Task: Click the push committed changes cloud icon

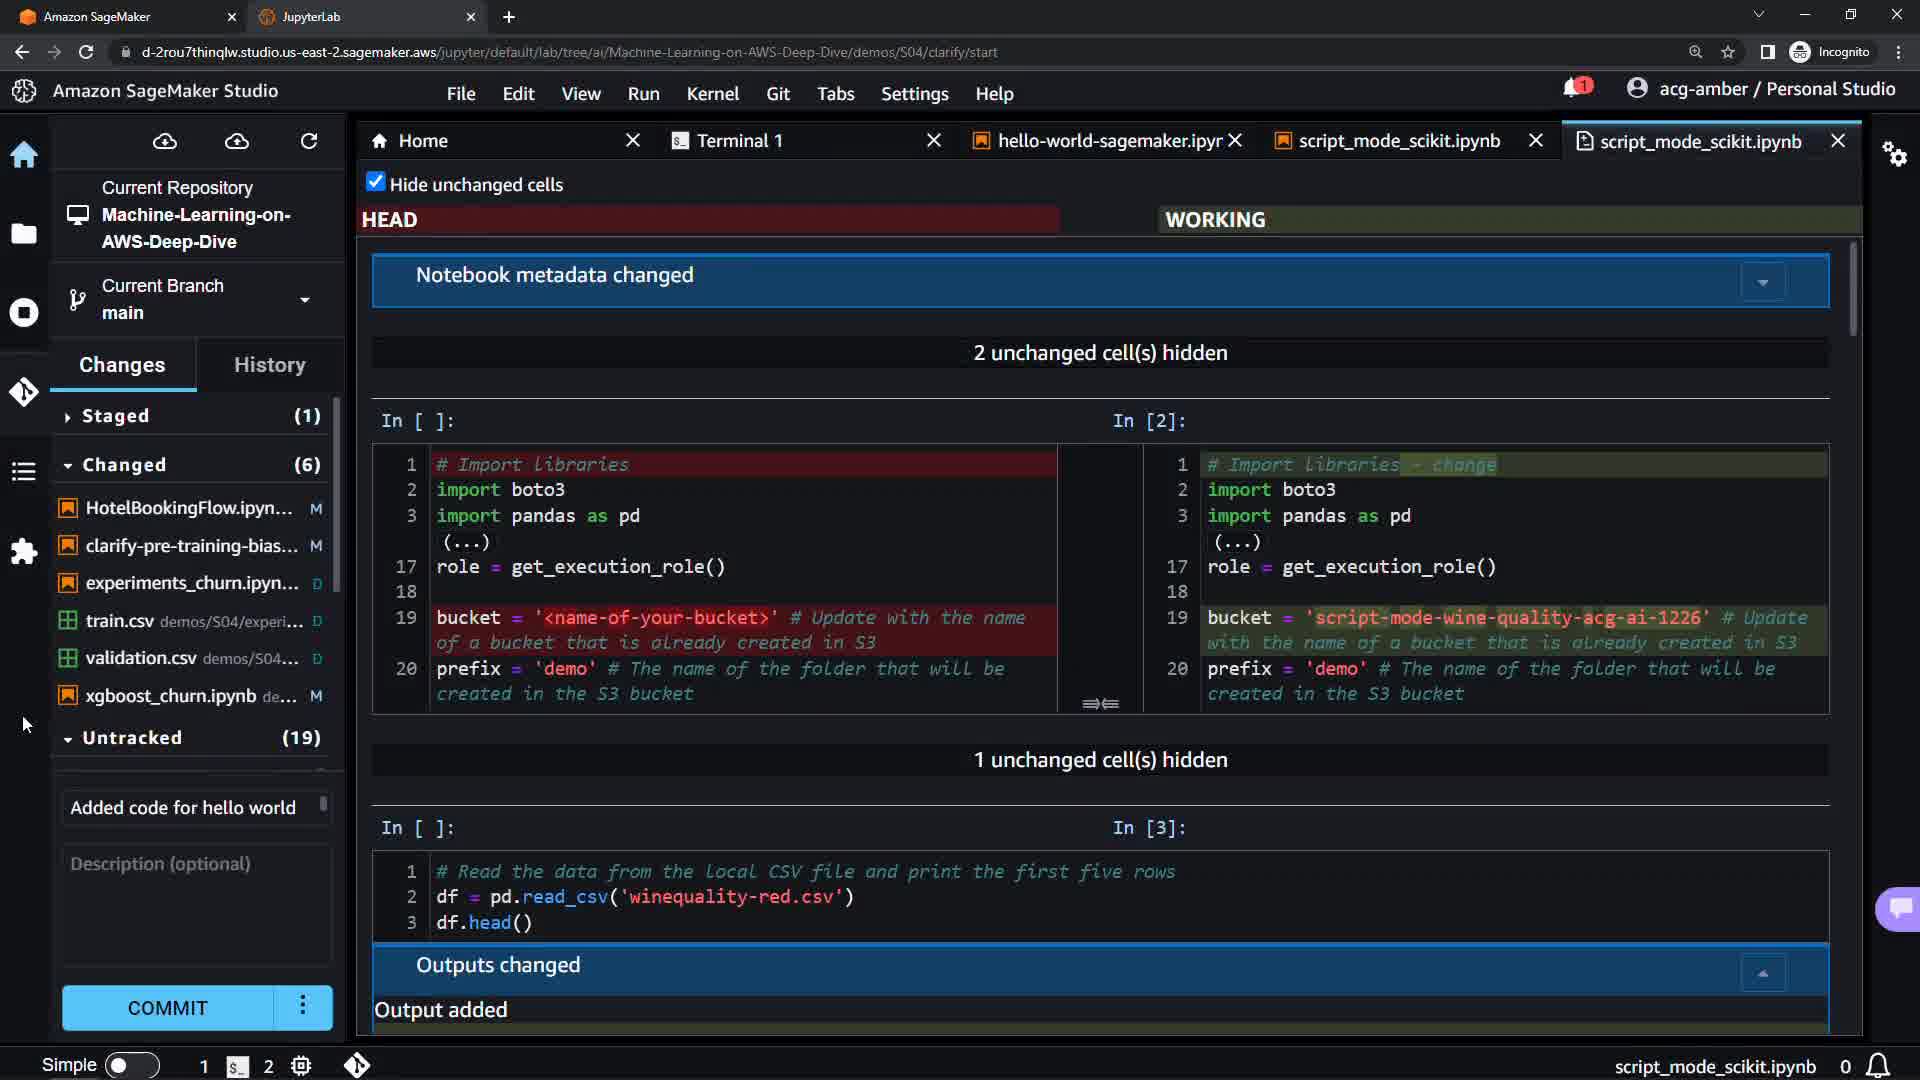Action: (x=237, y=142)
